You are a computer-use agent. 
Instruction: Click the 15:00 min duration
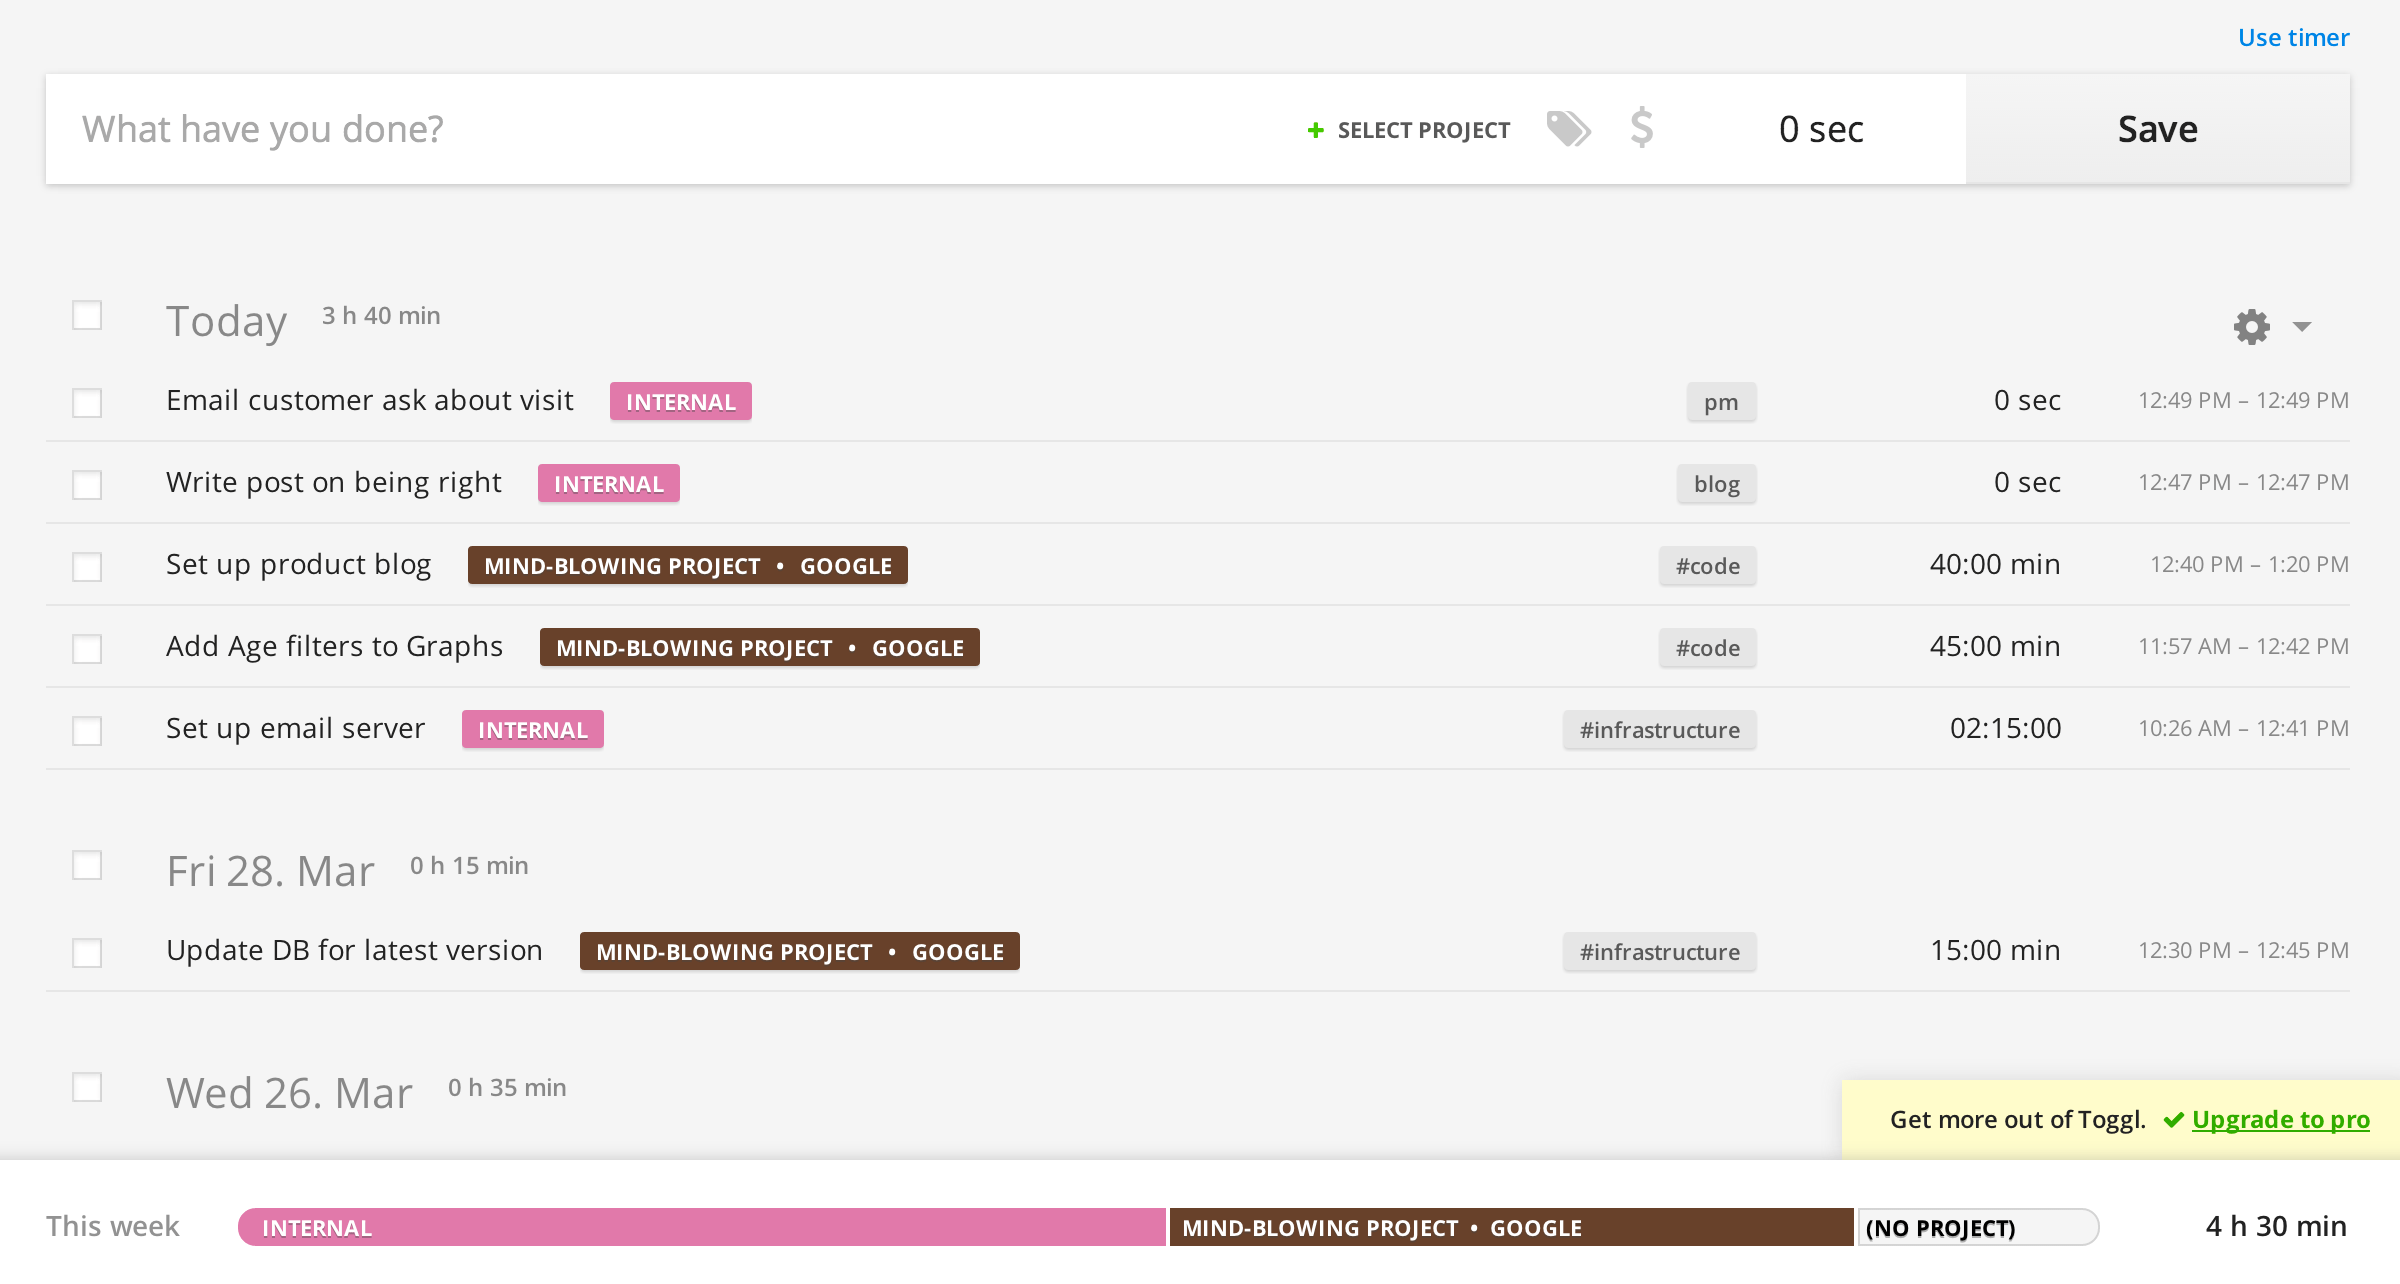click(x=1995, y=950)
